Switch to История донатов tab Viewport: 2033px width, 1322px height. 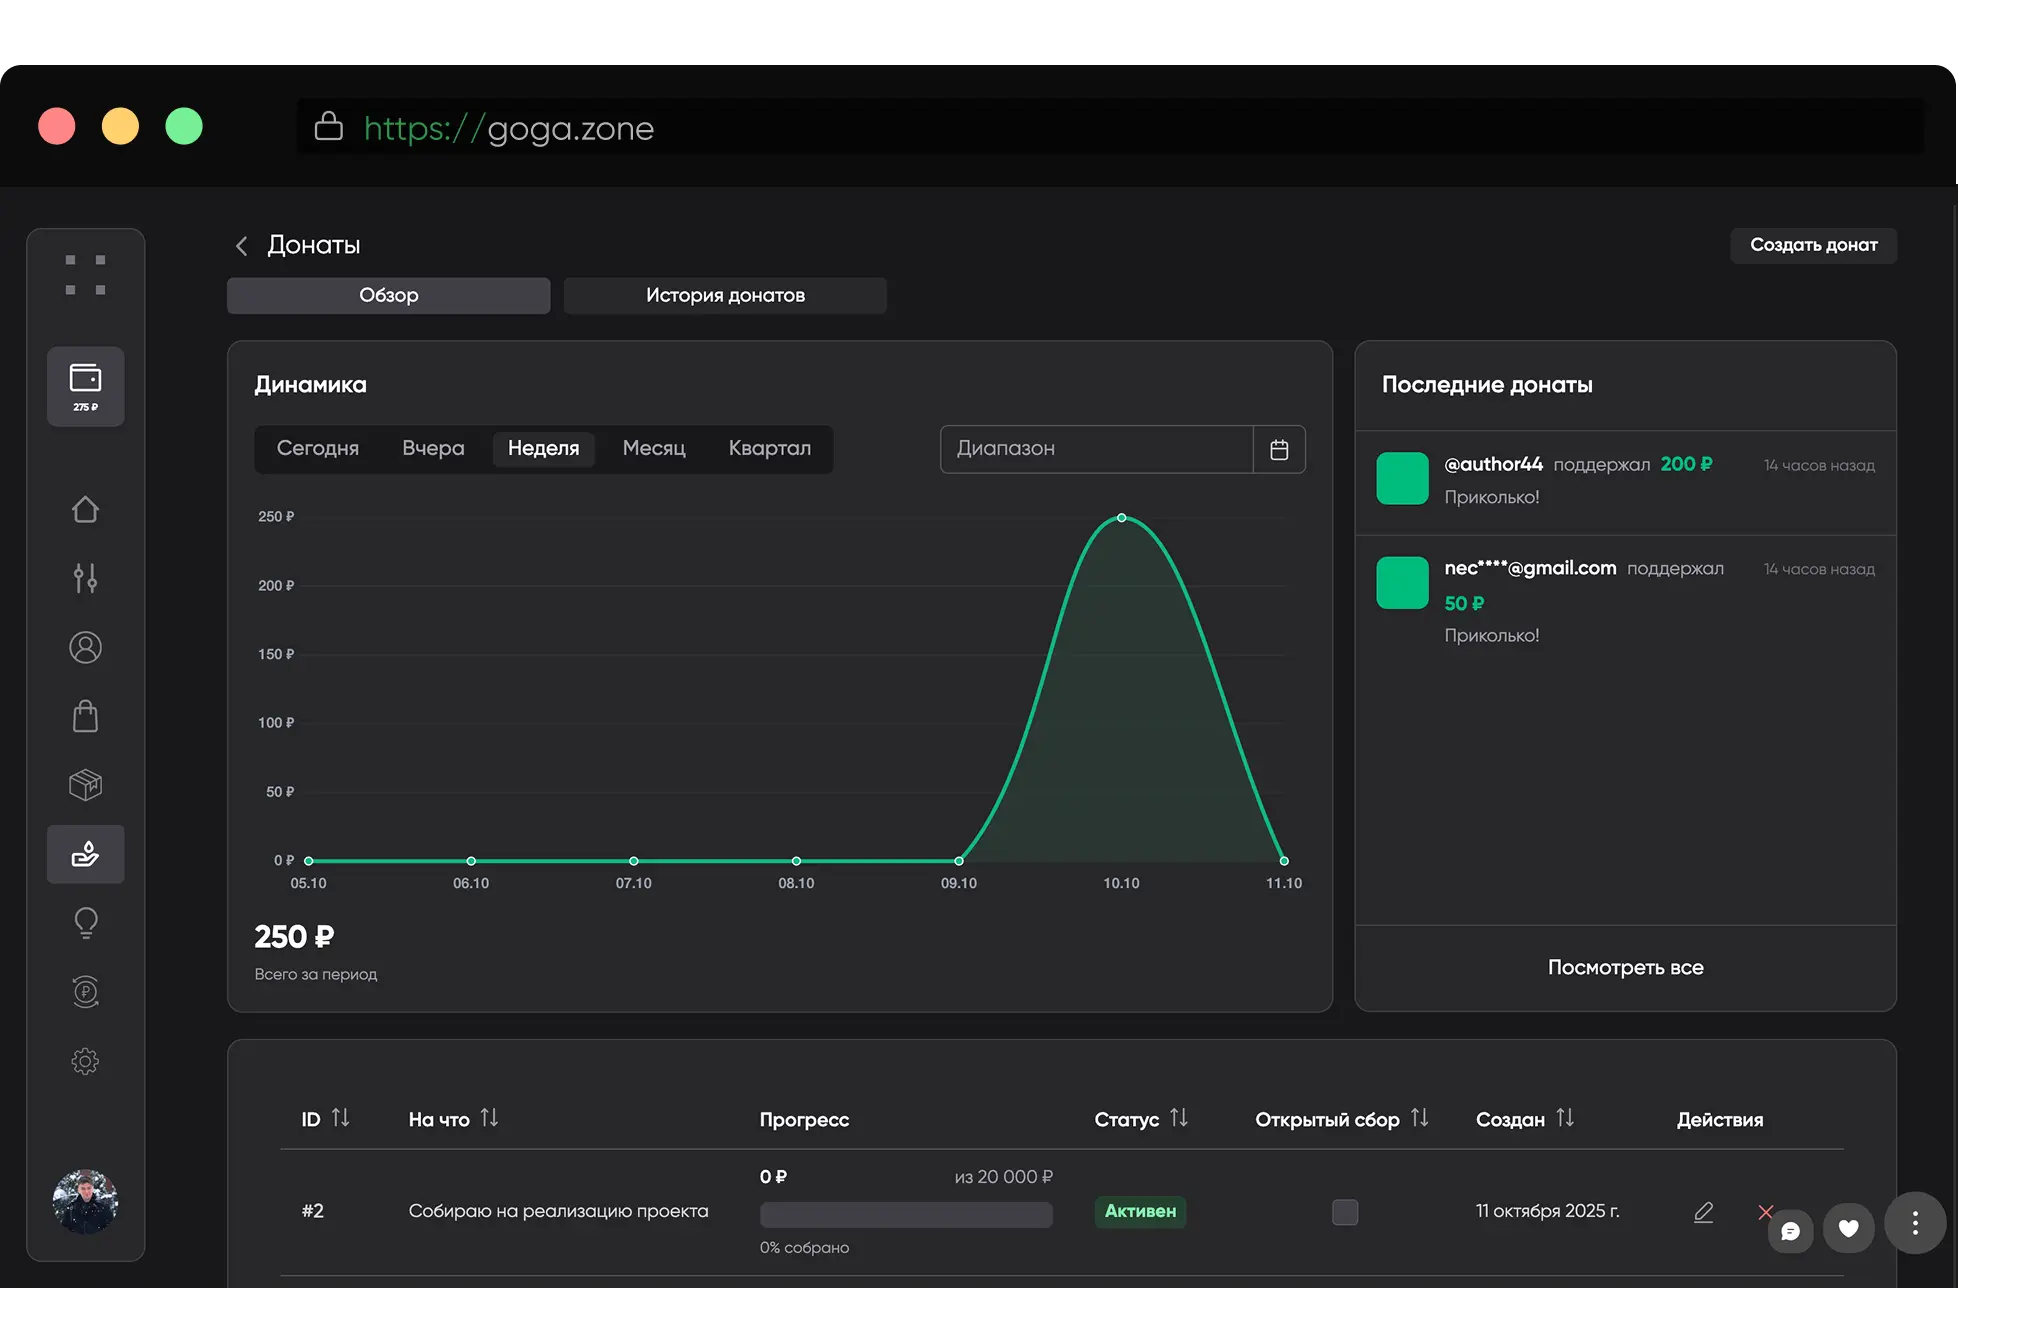[x=725, y=295]
